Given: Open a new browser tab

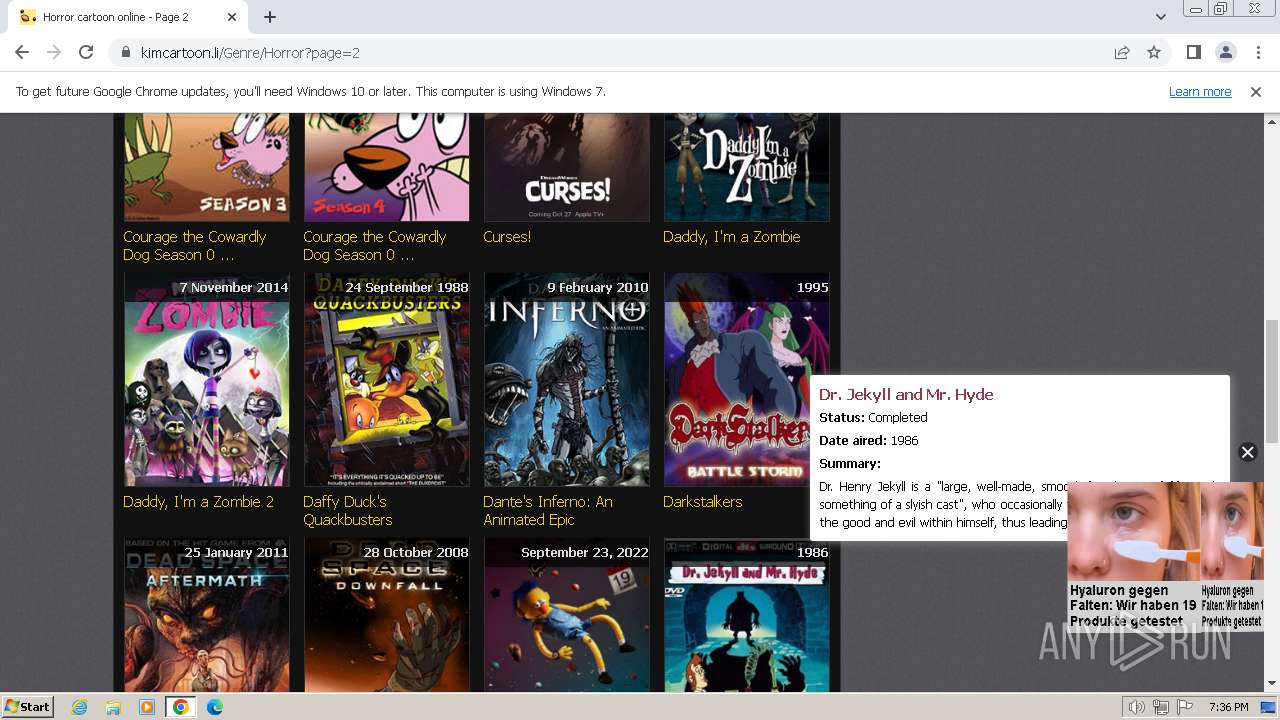Looking at the screenshot, I should point(270,17).
